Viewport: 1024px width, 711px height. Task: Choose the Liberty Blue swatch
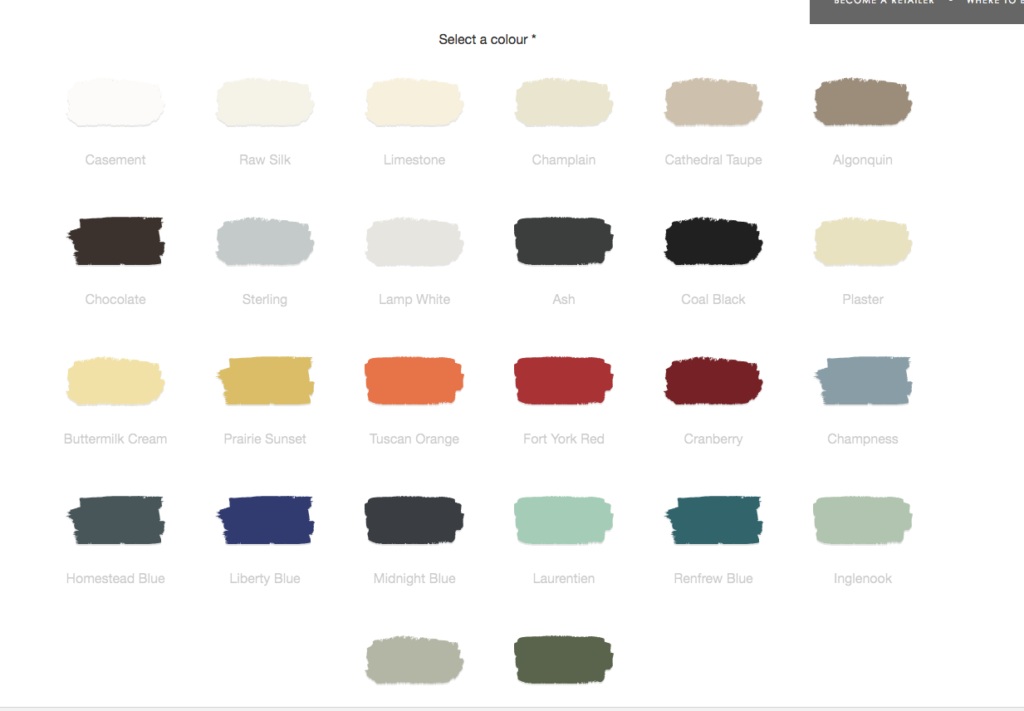click(x=265, y=520)
